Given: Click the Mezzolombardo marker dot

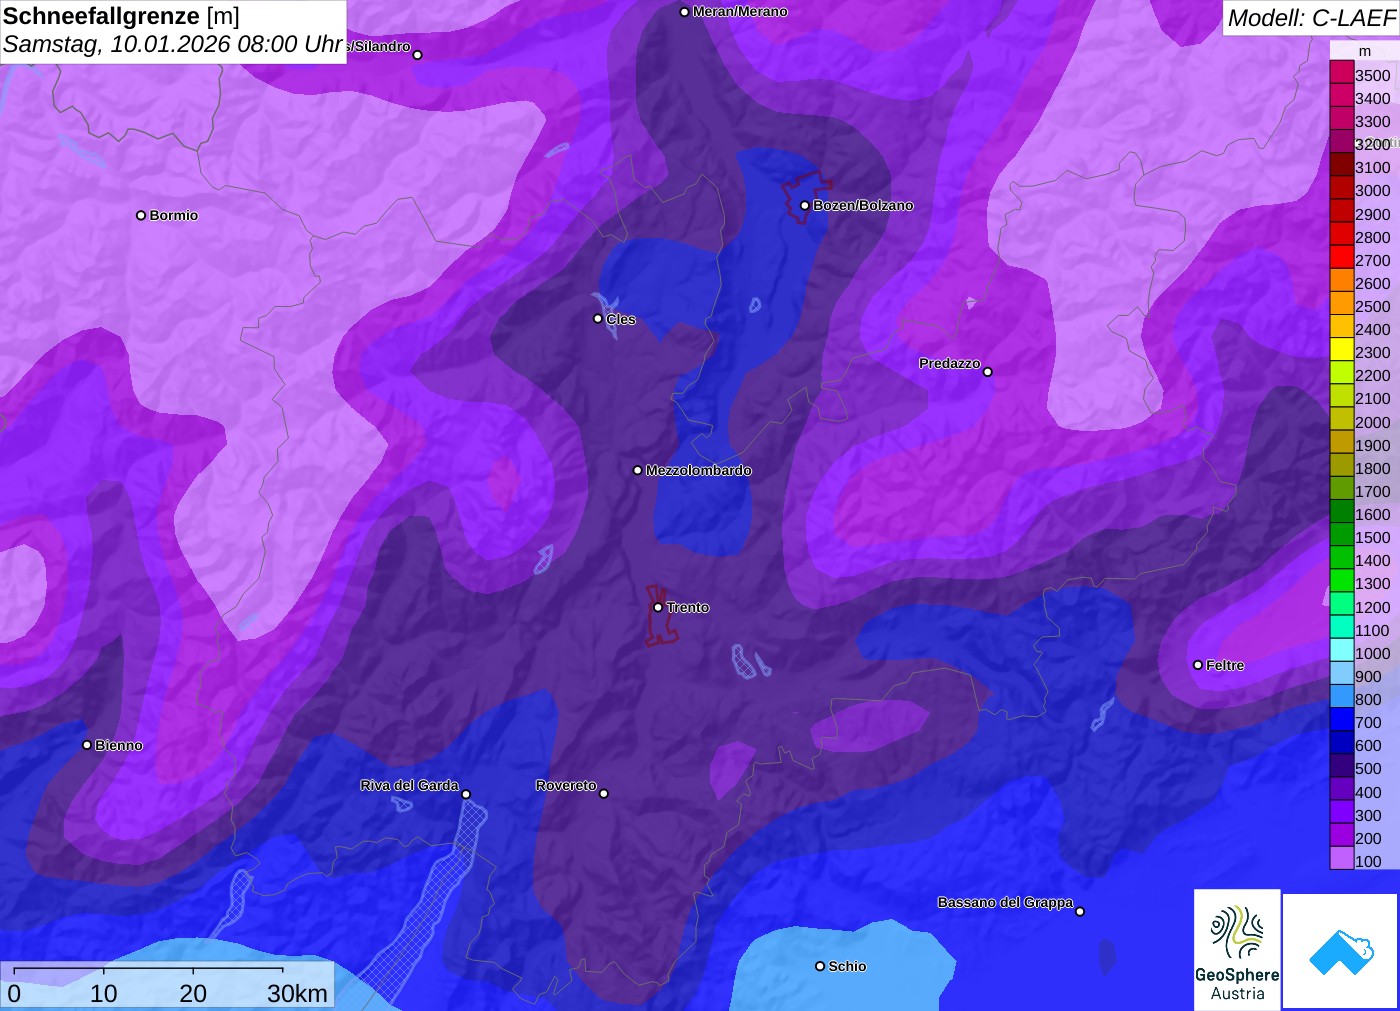Looking at the screenshot, I should tap(638, 470).
